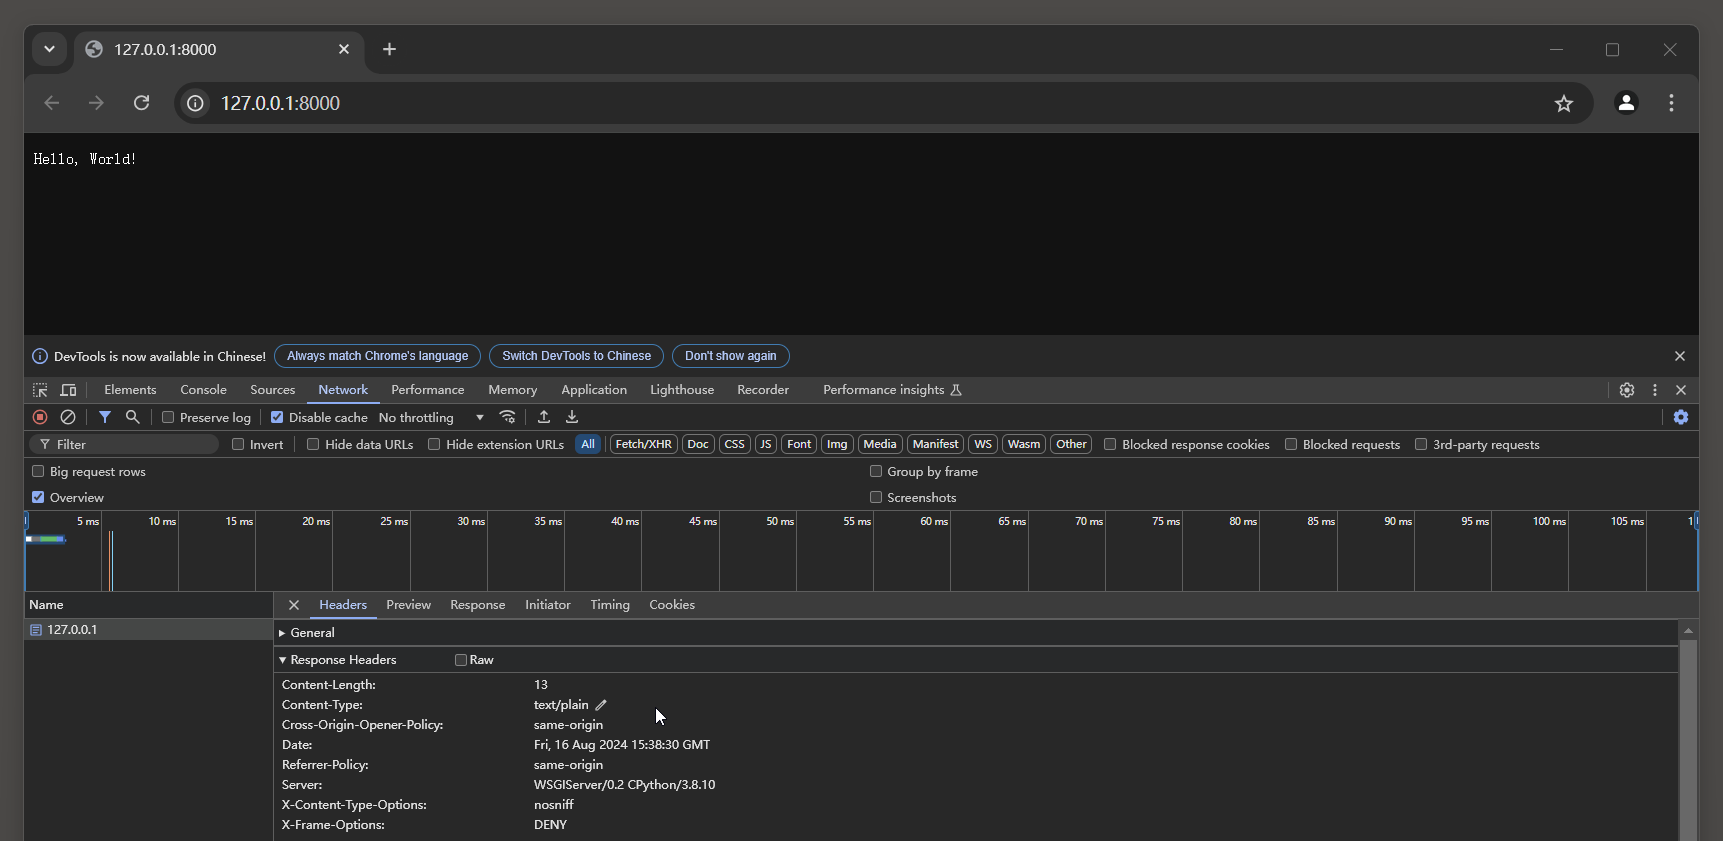Click Switch DevTools to Chinese
Screen dimensions: 1723x841
point(576,356)
